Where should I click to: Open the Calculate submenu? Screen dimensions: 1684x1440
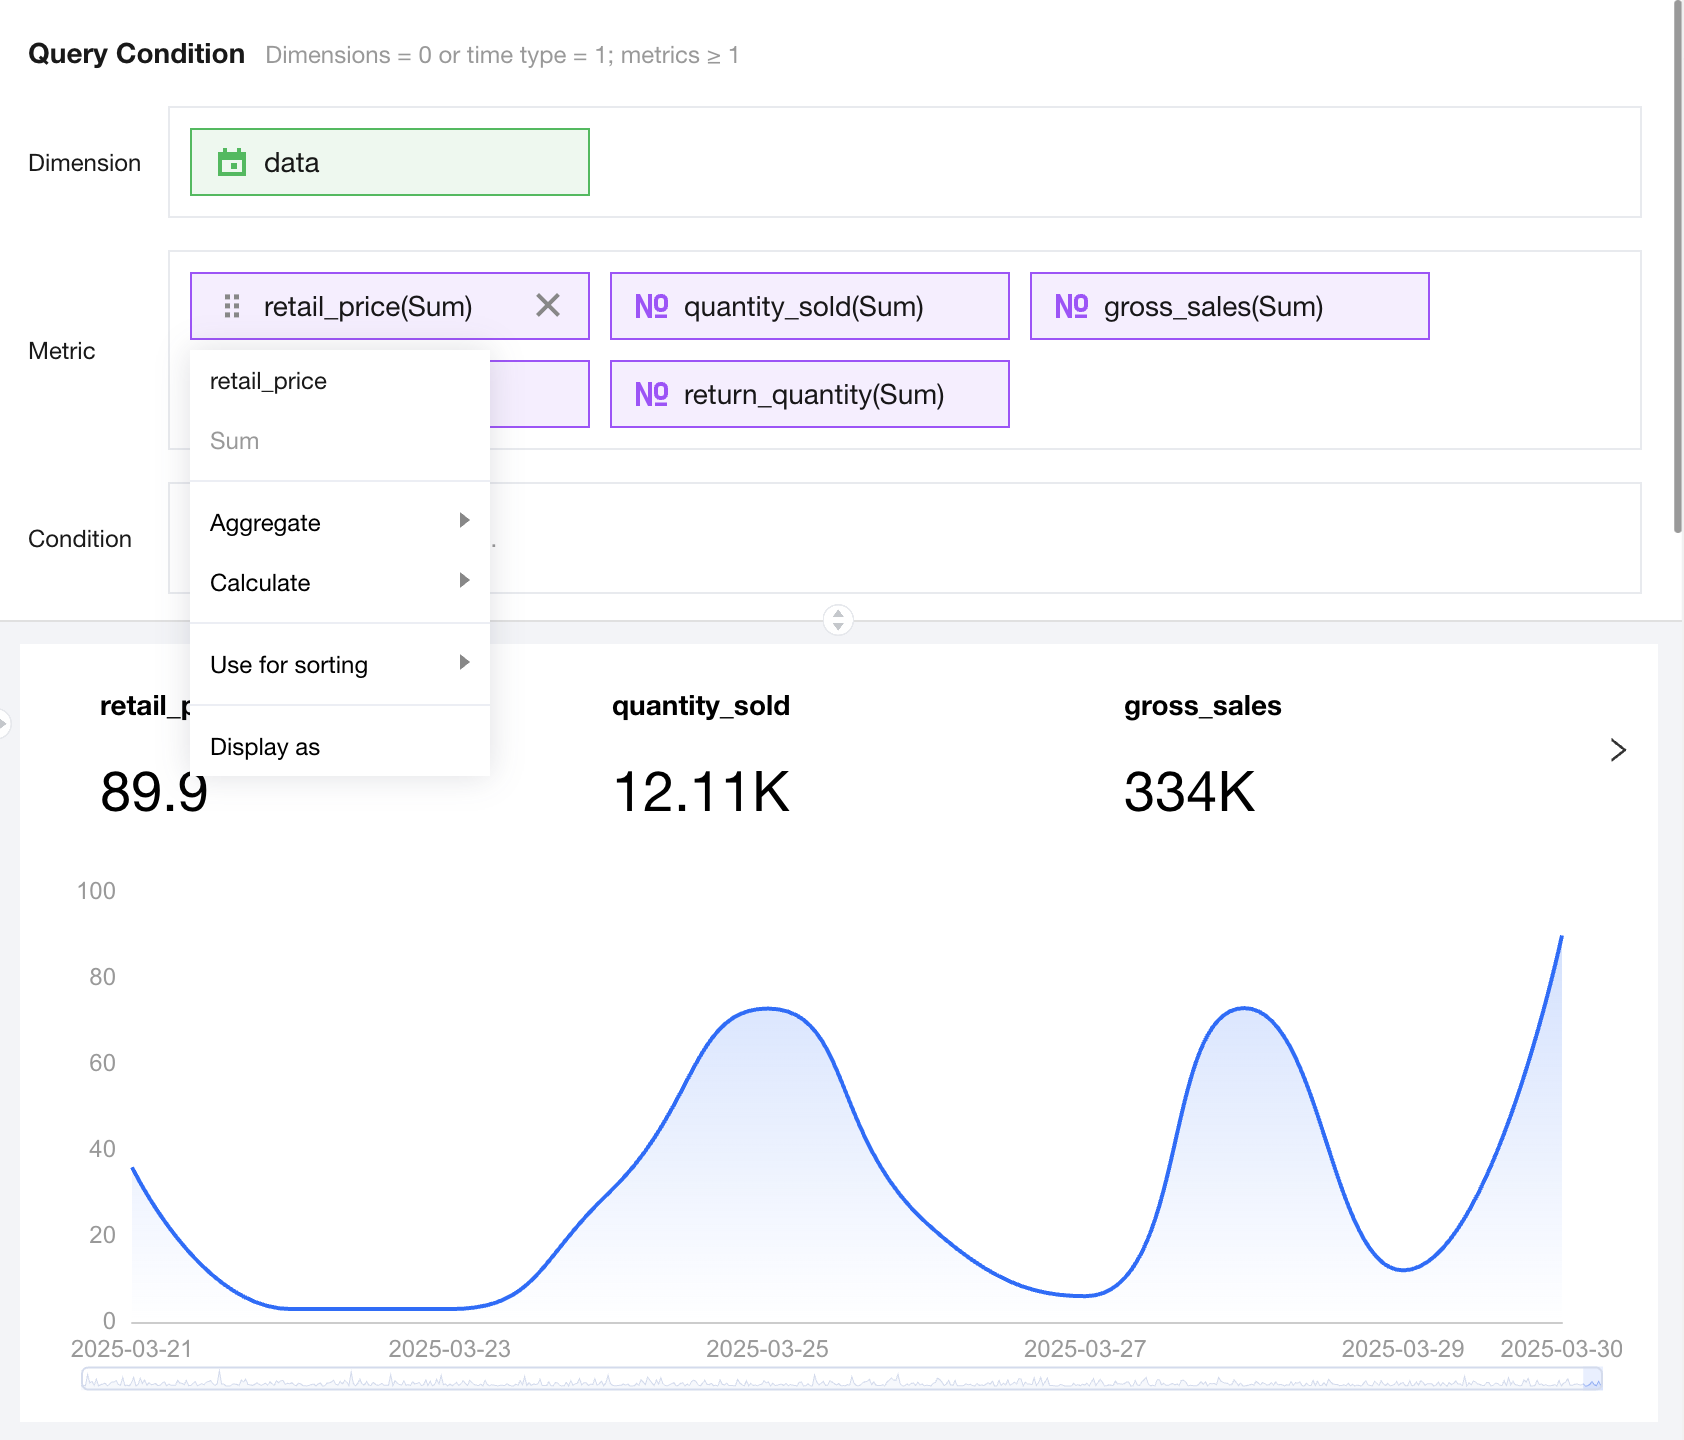(x=261, y=583)
